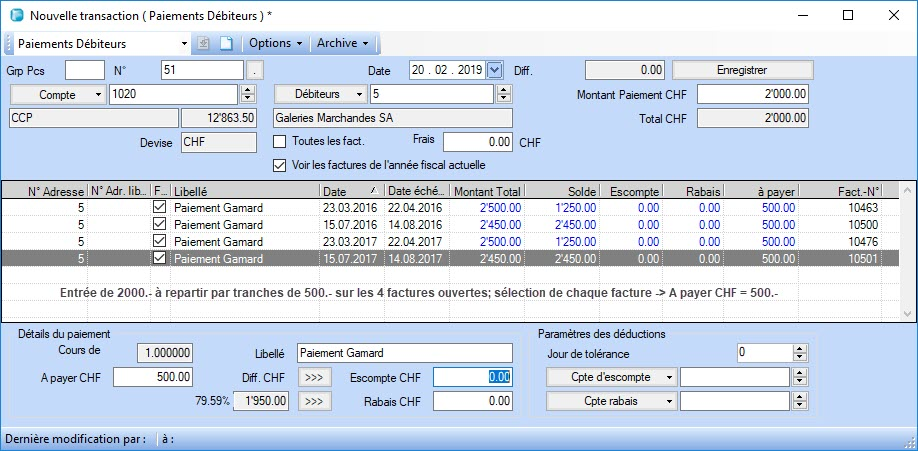Click the greyed save icon in toolbar
This screenshot has height=451, width=918.
tap(203, 44)
